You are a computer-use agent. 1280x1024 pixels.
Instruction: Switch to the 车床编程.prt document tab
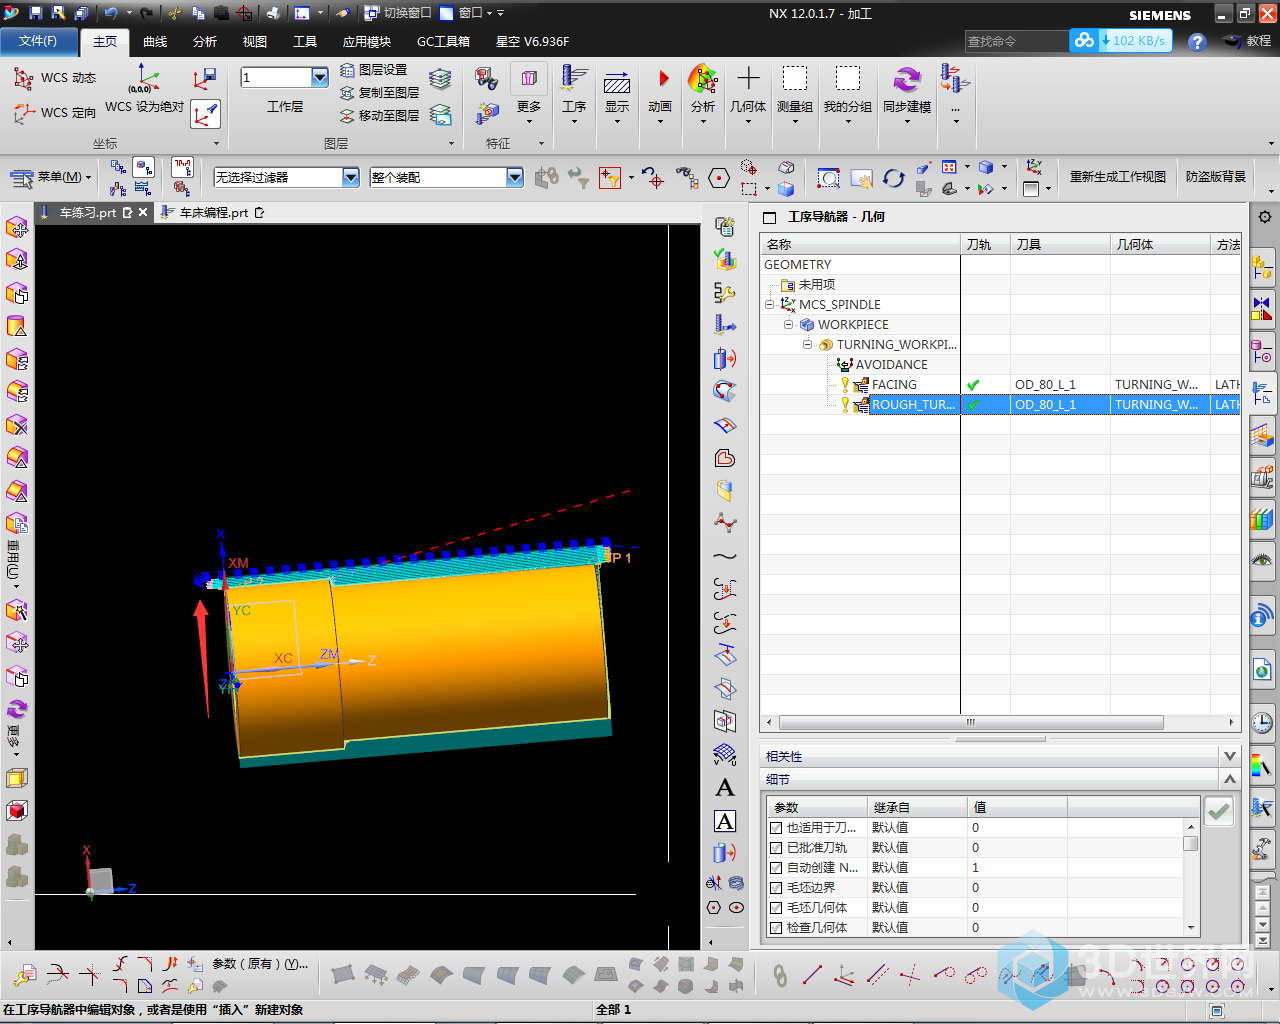click(x=213, y=212)
